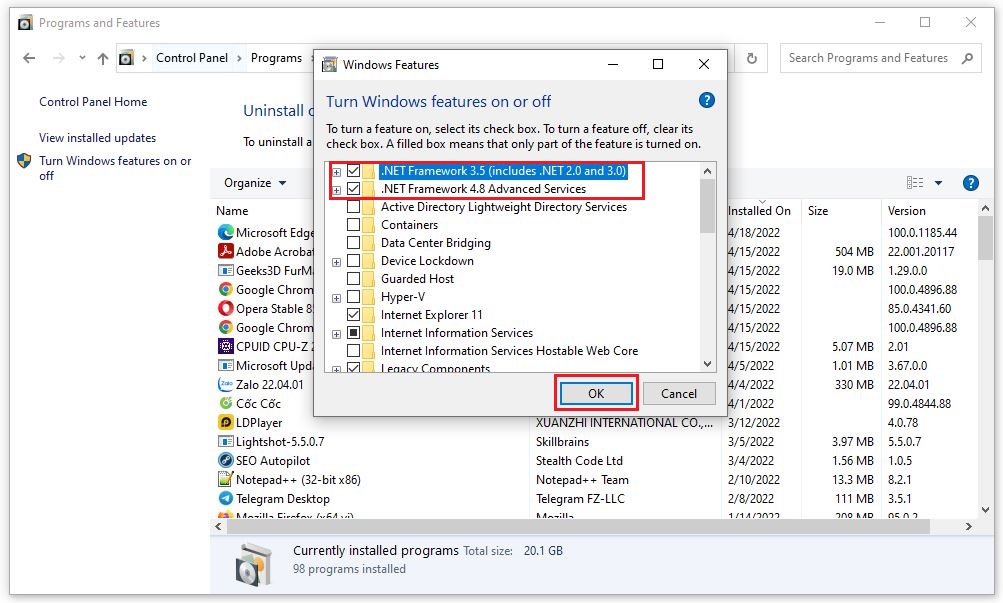Click the Notepad++ program icon
The image size is (1003, 603).
click(223, 479)
